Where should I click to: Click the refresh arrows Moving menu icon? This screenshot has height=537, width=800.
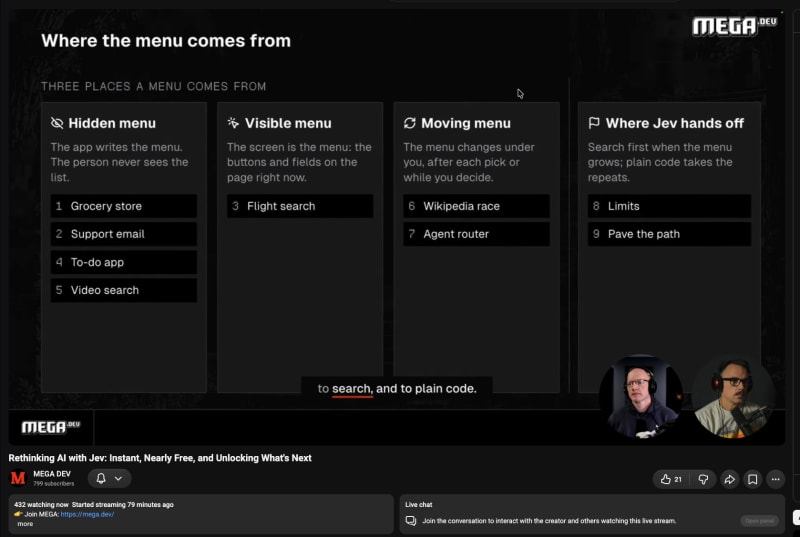click(x=410, y=123)
